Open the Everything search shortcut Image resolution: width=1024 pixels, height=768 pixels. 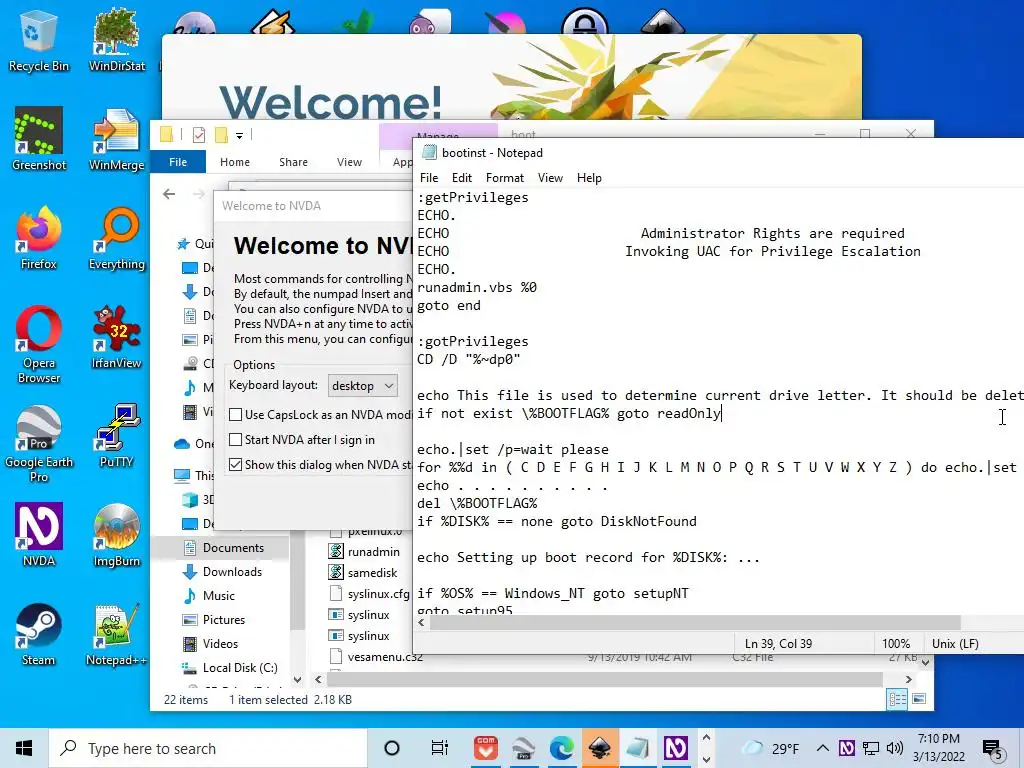[x=117, y=238]
